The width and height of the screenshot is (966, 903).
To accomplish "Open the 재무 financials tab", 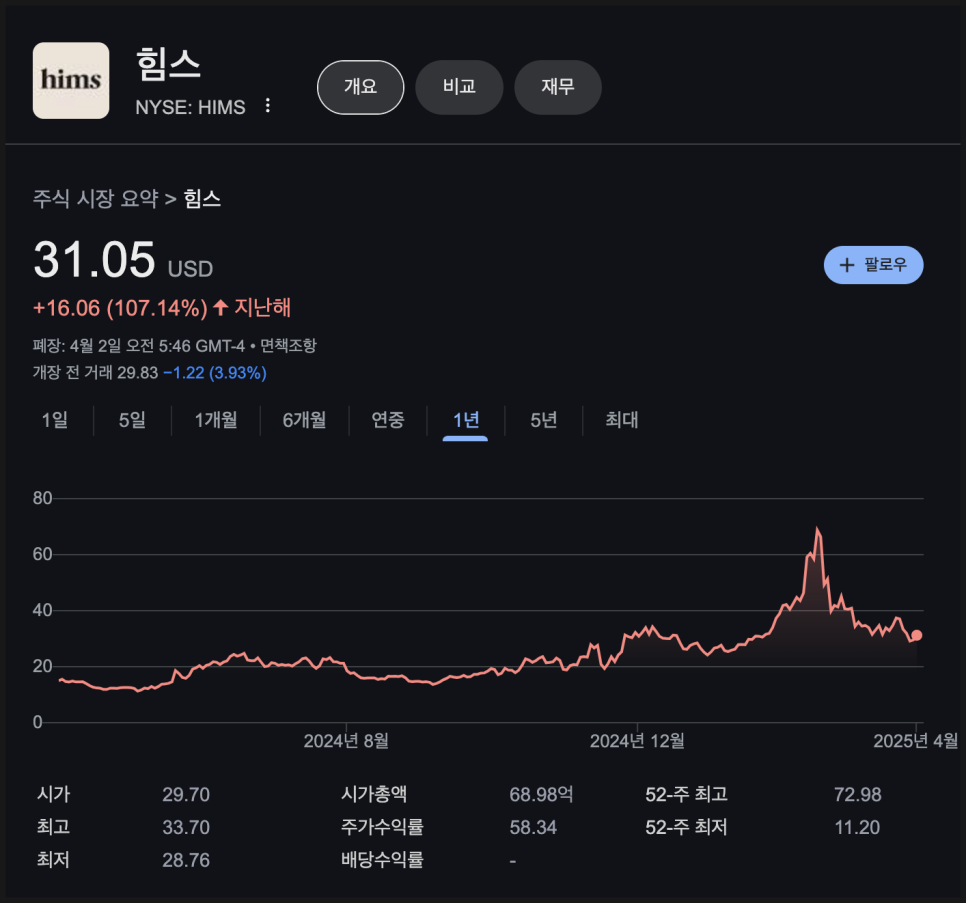I will coord(558,87).
